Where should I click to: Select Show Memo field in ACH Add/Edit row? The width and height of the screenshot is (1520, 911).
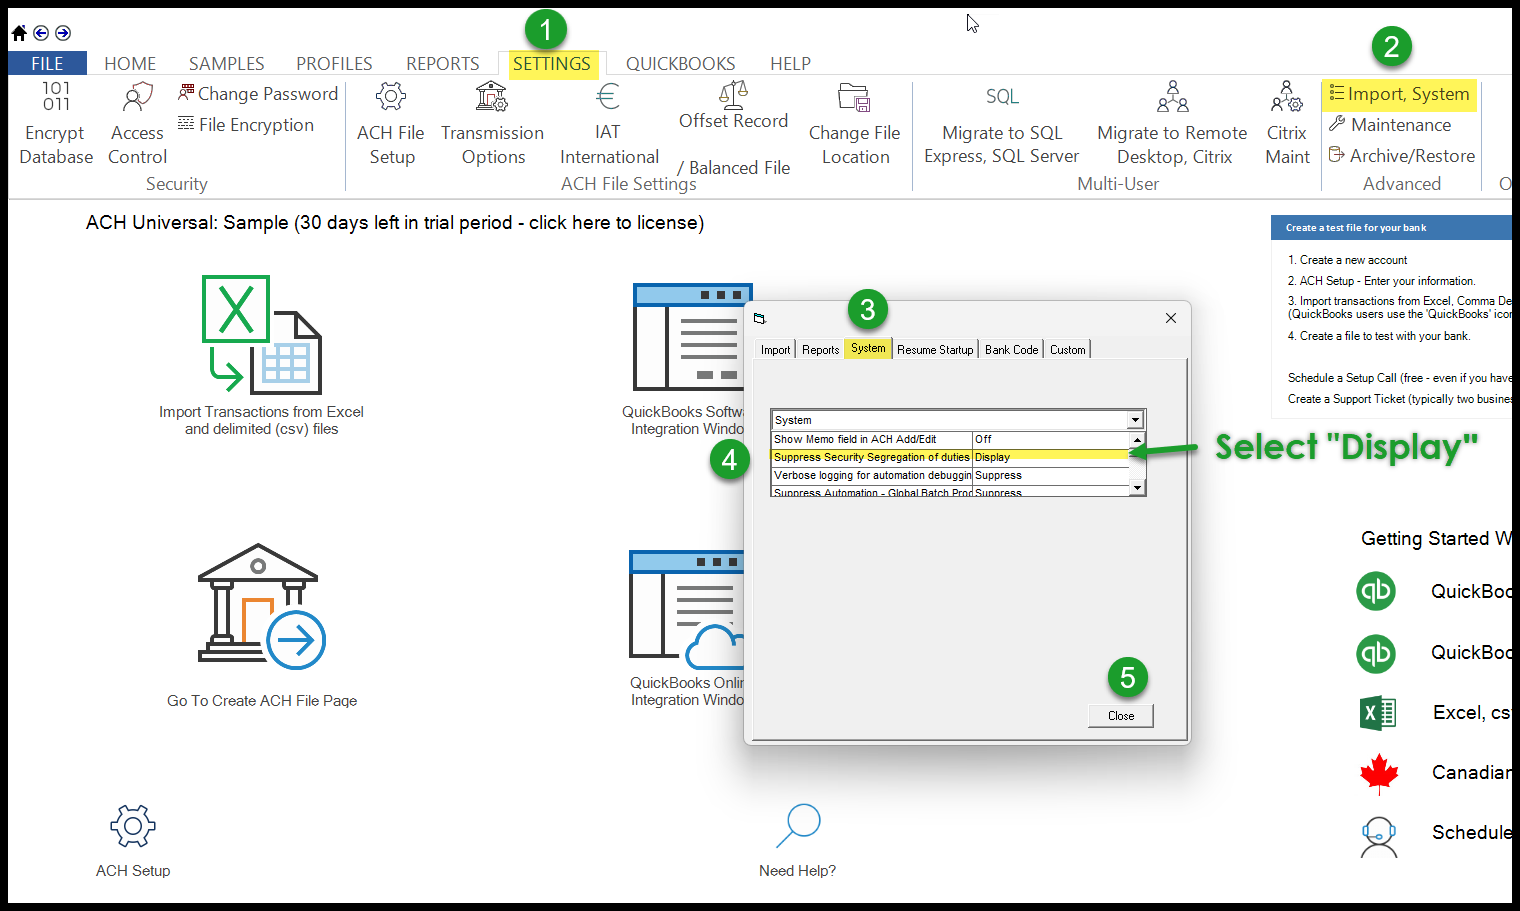tap(950, 439)
